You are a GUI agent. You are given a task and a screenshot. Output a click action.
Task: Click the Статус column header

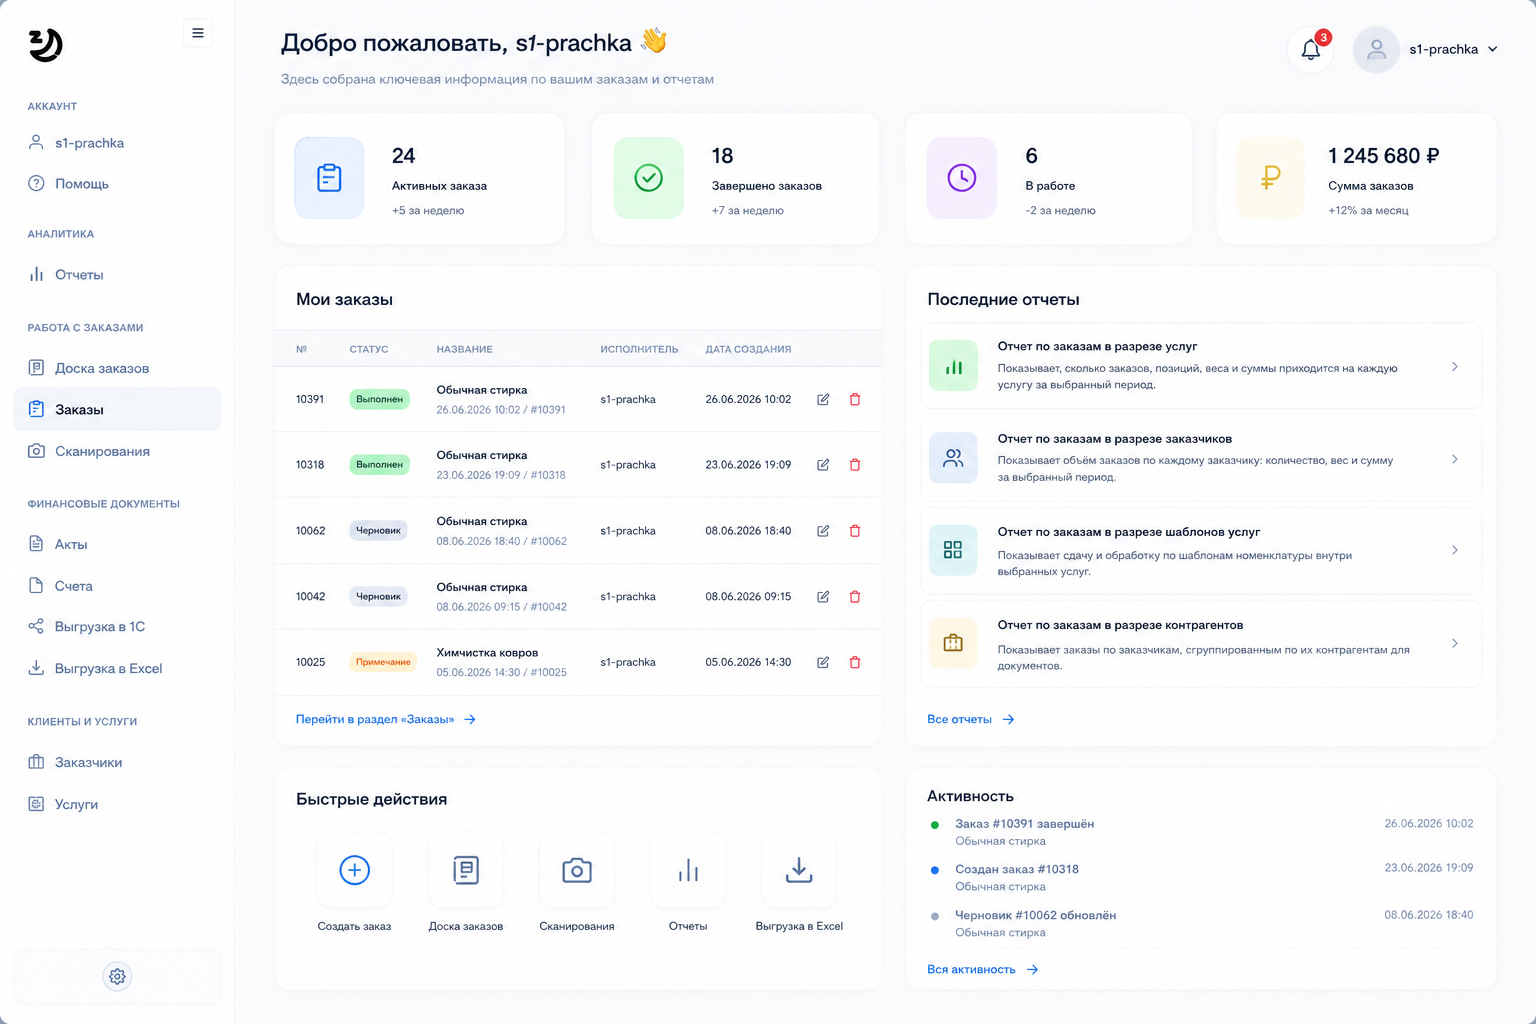pyautogui.click(x=369, y=349)
